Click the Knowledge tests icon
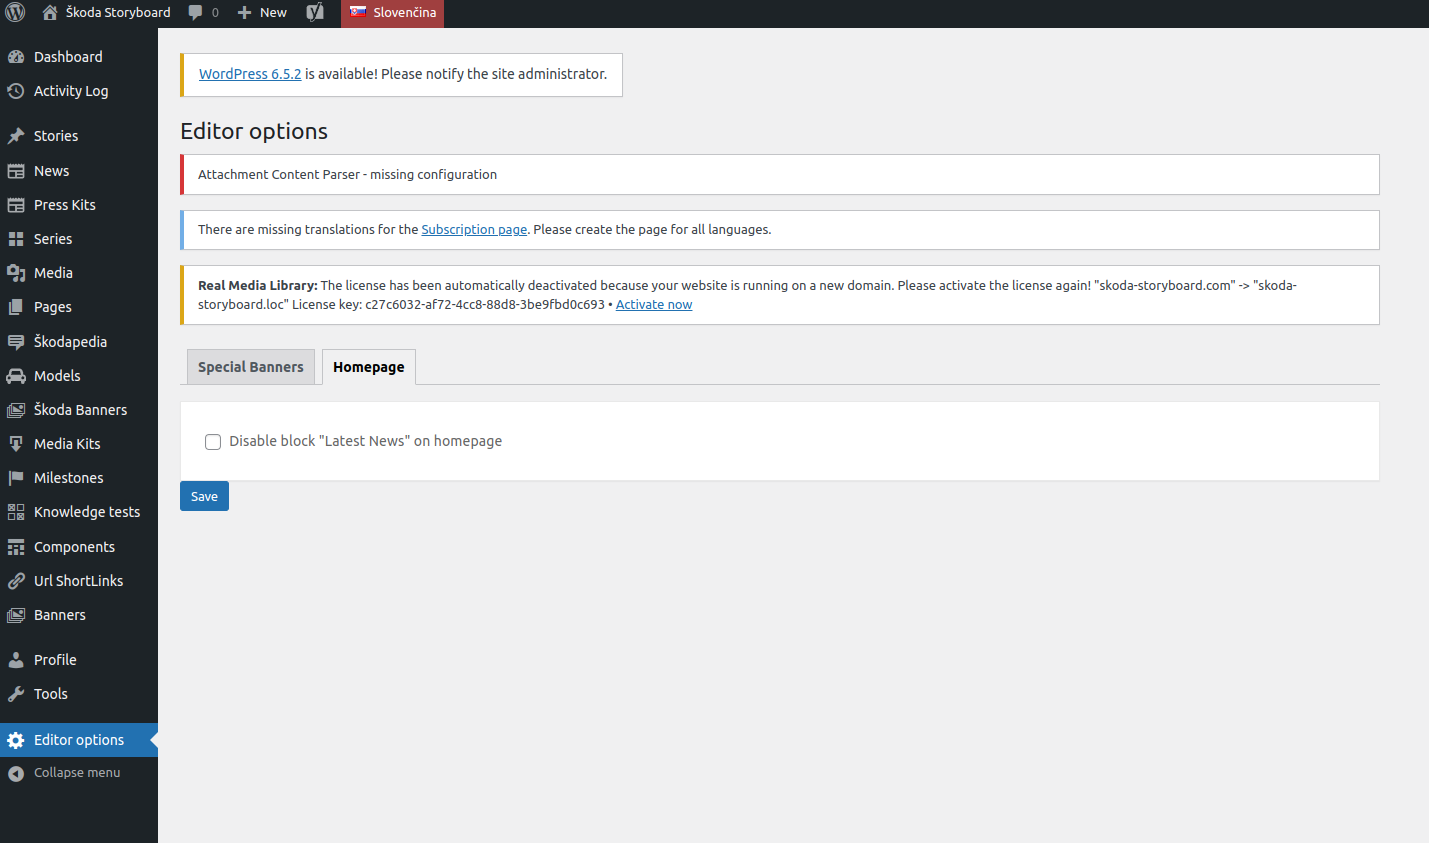The image size is (1429, 843). coord(16,512)
